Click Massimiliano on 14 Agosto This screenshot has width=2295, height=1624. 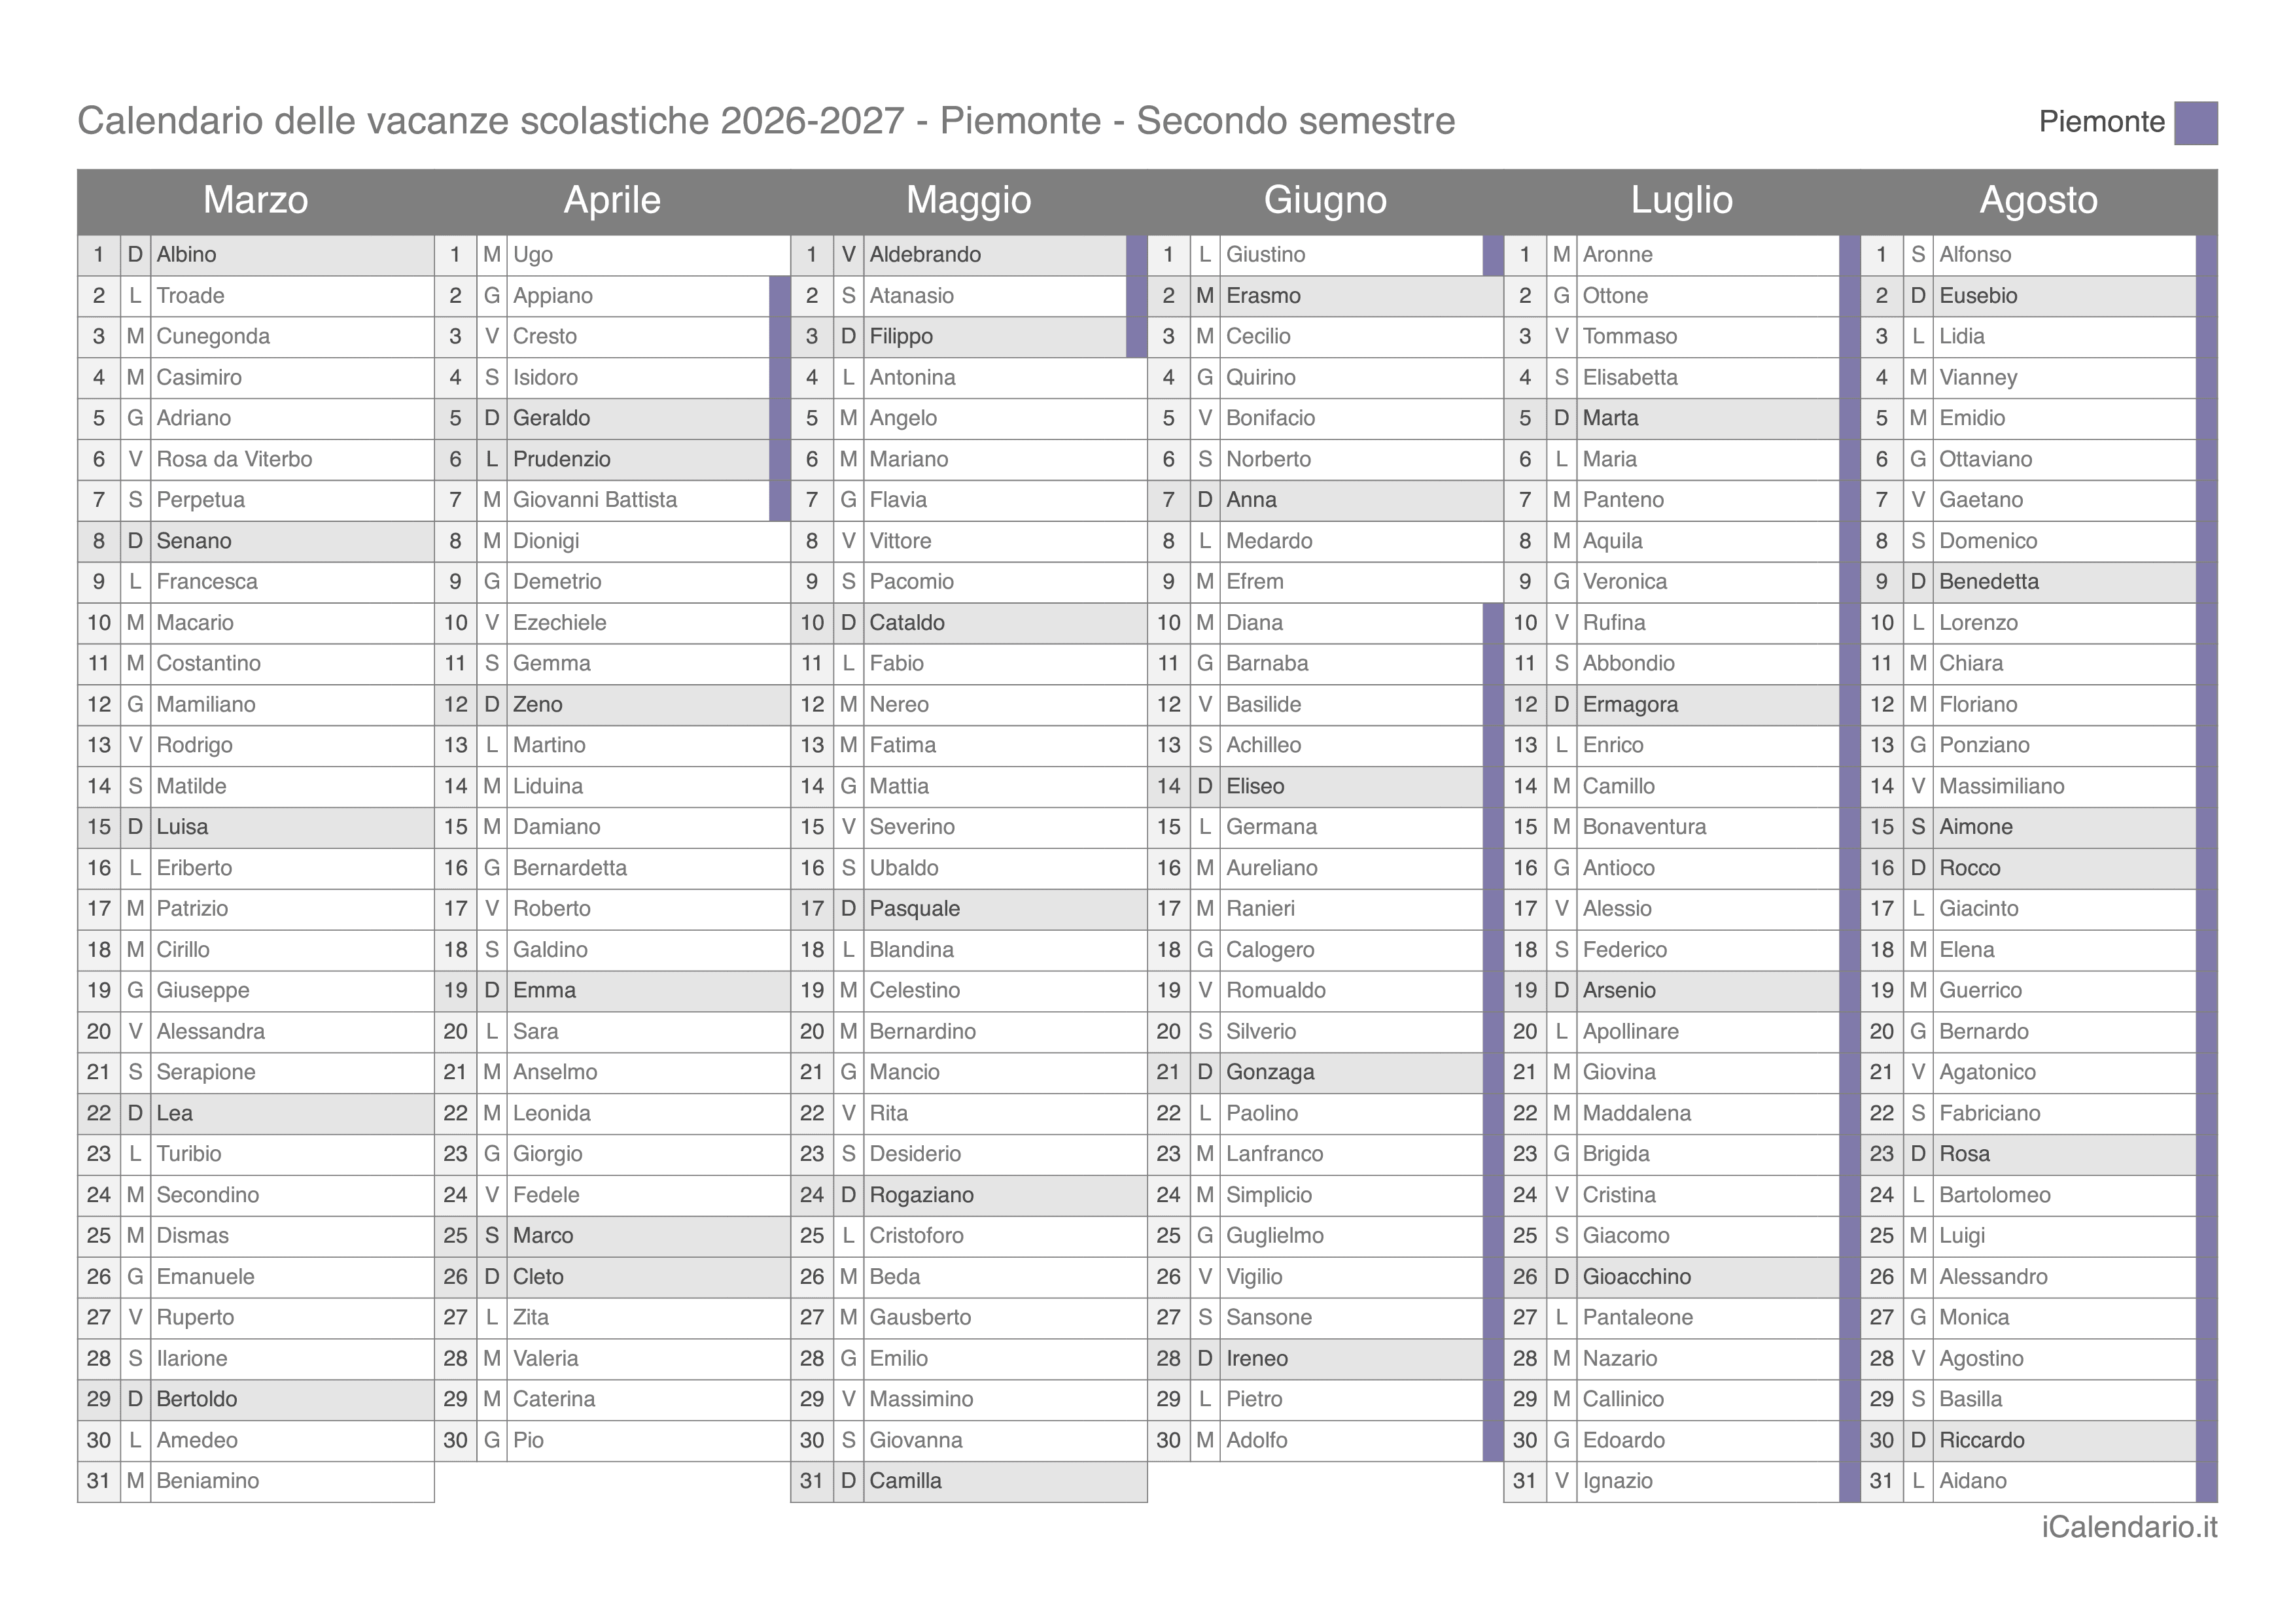pyautogui.click(x=2001, y=786)
